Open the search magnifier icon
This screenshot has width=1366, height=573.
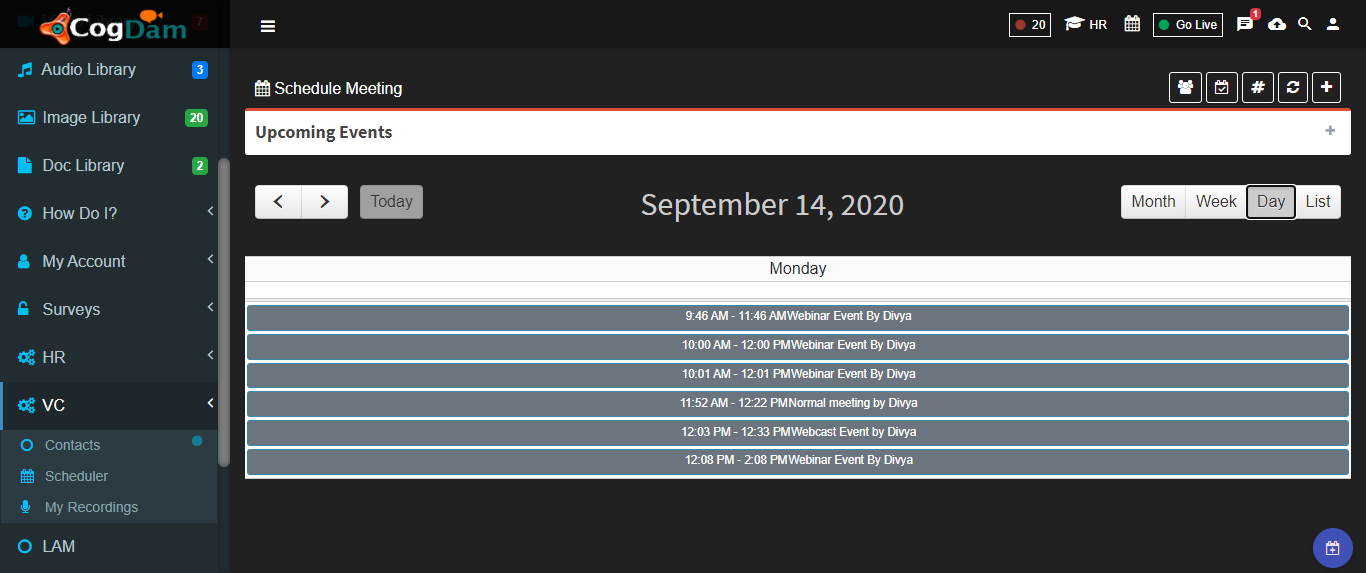(1305, 24)
